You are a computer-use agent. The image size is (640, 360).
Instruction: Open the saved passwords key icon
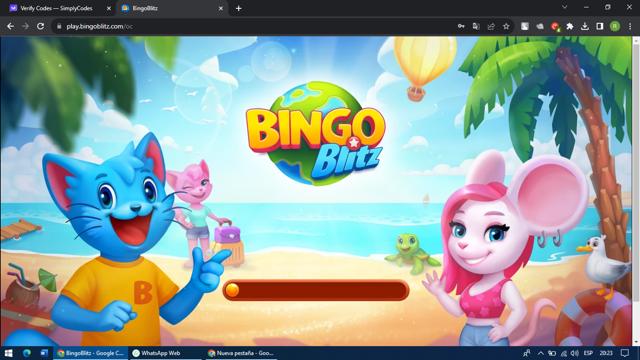461,26
